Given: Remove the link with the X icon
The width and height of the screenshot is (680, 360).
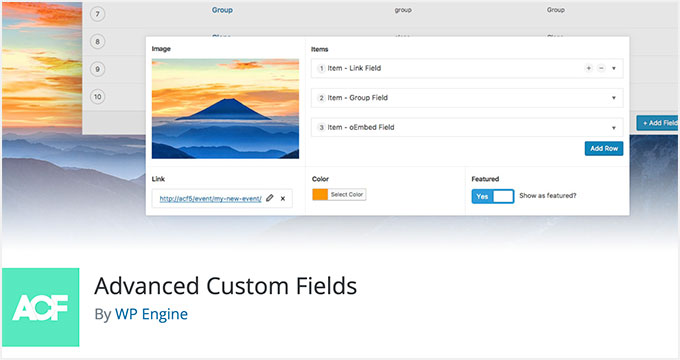Looking at the screenshot, I should 283,199.
